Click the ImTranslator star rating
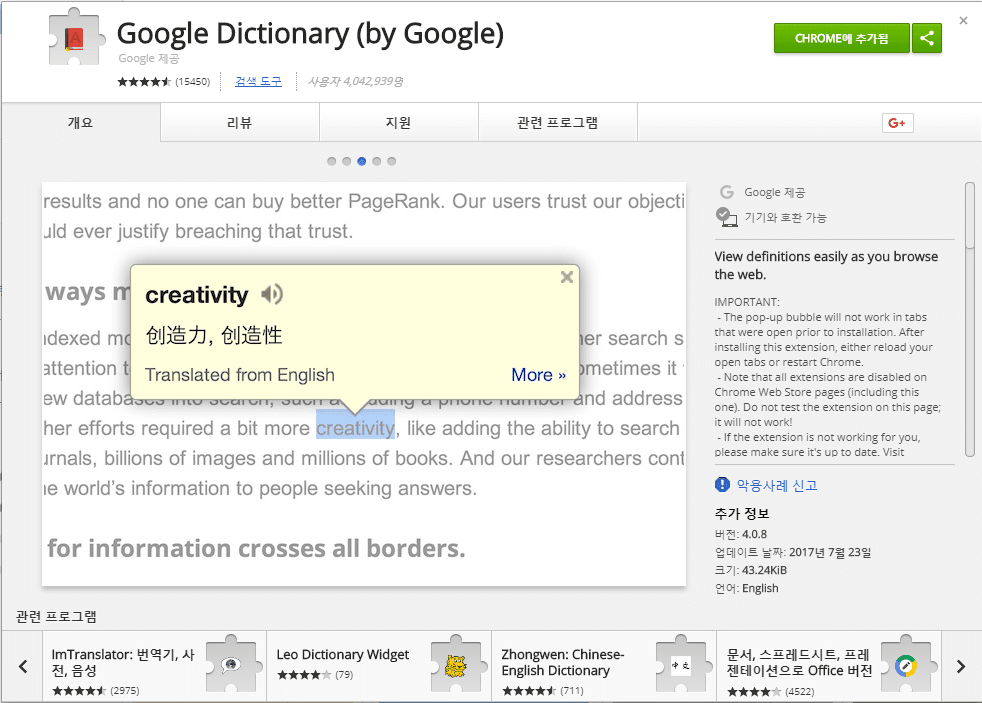The height and width of the screenshot is (703, 982). 79,691
